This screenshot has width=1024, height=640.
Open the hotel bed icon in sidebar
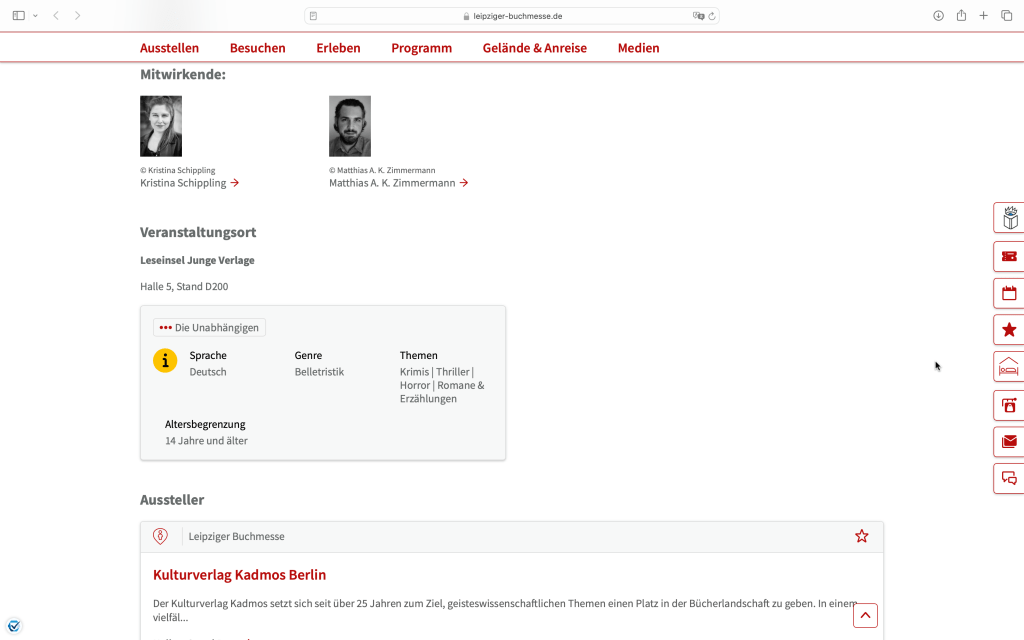(1009, 367)
